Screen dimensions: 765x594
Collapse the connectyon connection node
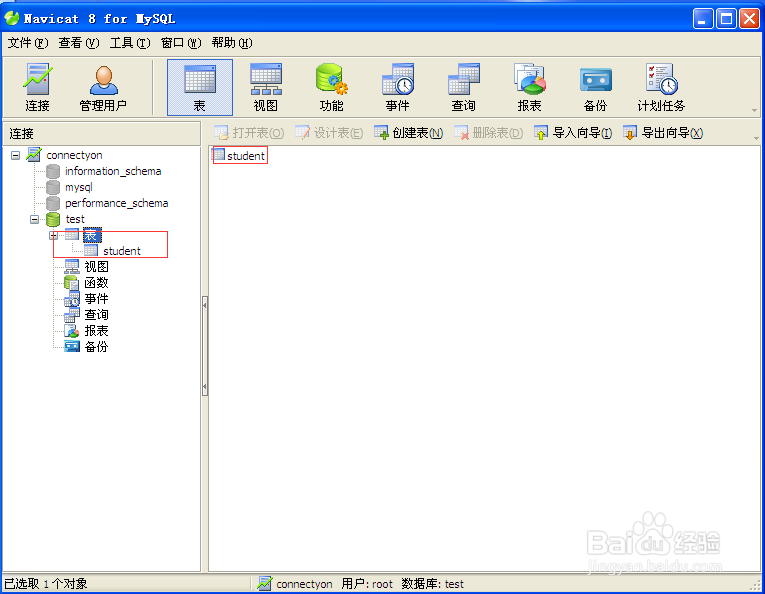16,156
